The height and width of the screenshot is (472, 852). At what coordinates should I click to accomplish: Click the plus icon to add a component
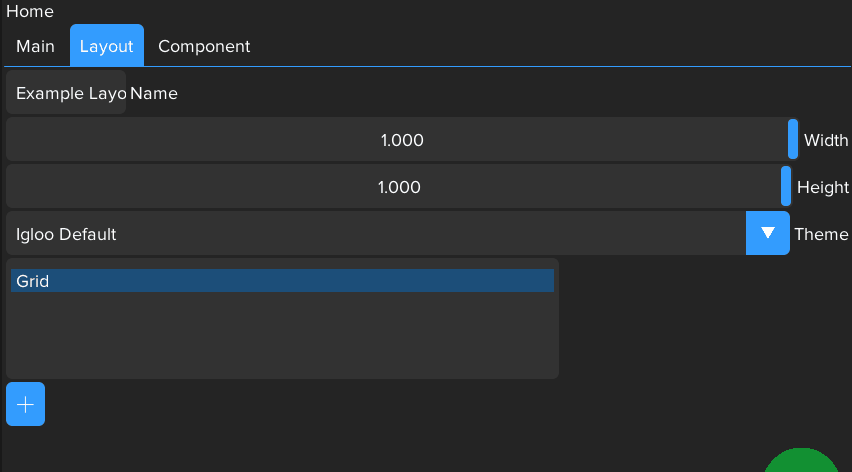tap(25, 404)
